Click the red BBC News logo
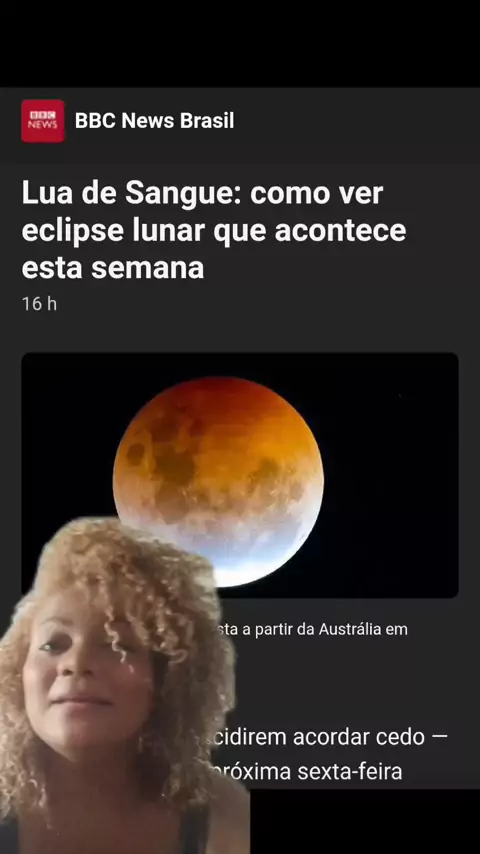This screenshot has width=480, height=854. point(43,121)
